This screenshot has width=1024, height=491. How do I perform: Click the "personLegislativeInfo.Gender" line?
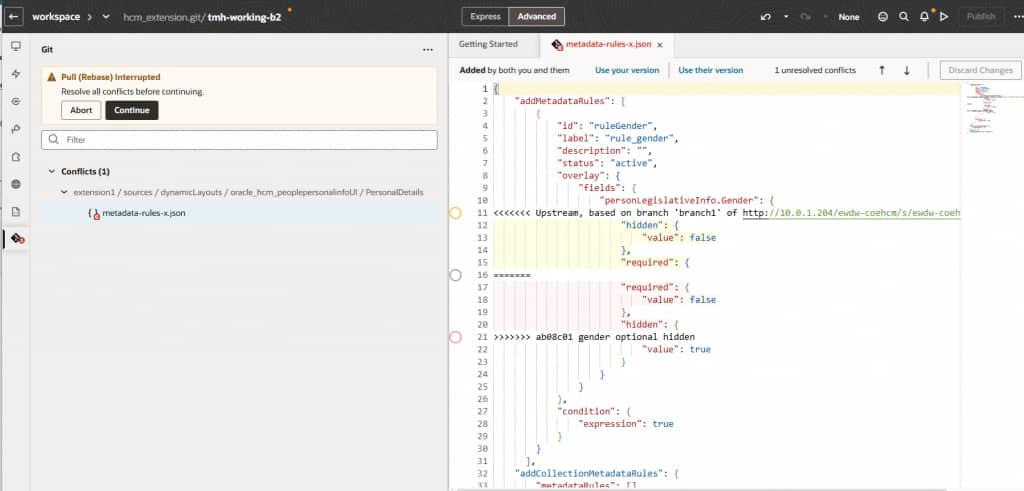tap(687, 200)
